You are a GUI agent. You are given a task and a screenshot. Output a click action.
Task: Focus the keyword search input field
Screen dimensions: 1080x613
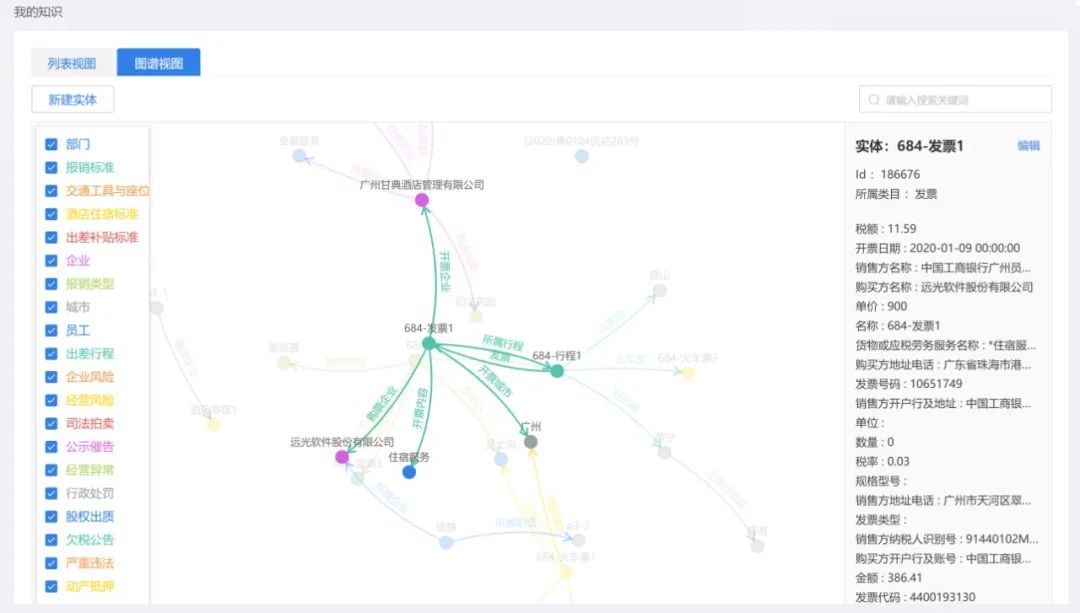tap(962, 100)
